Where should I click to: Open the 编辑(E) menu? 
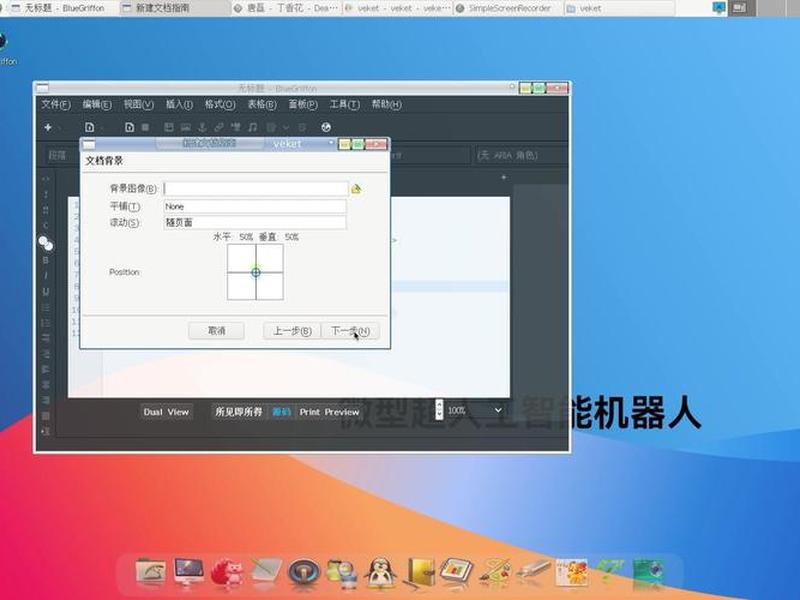click(97, 104)
